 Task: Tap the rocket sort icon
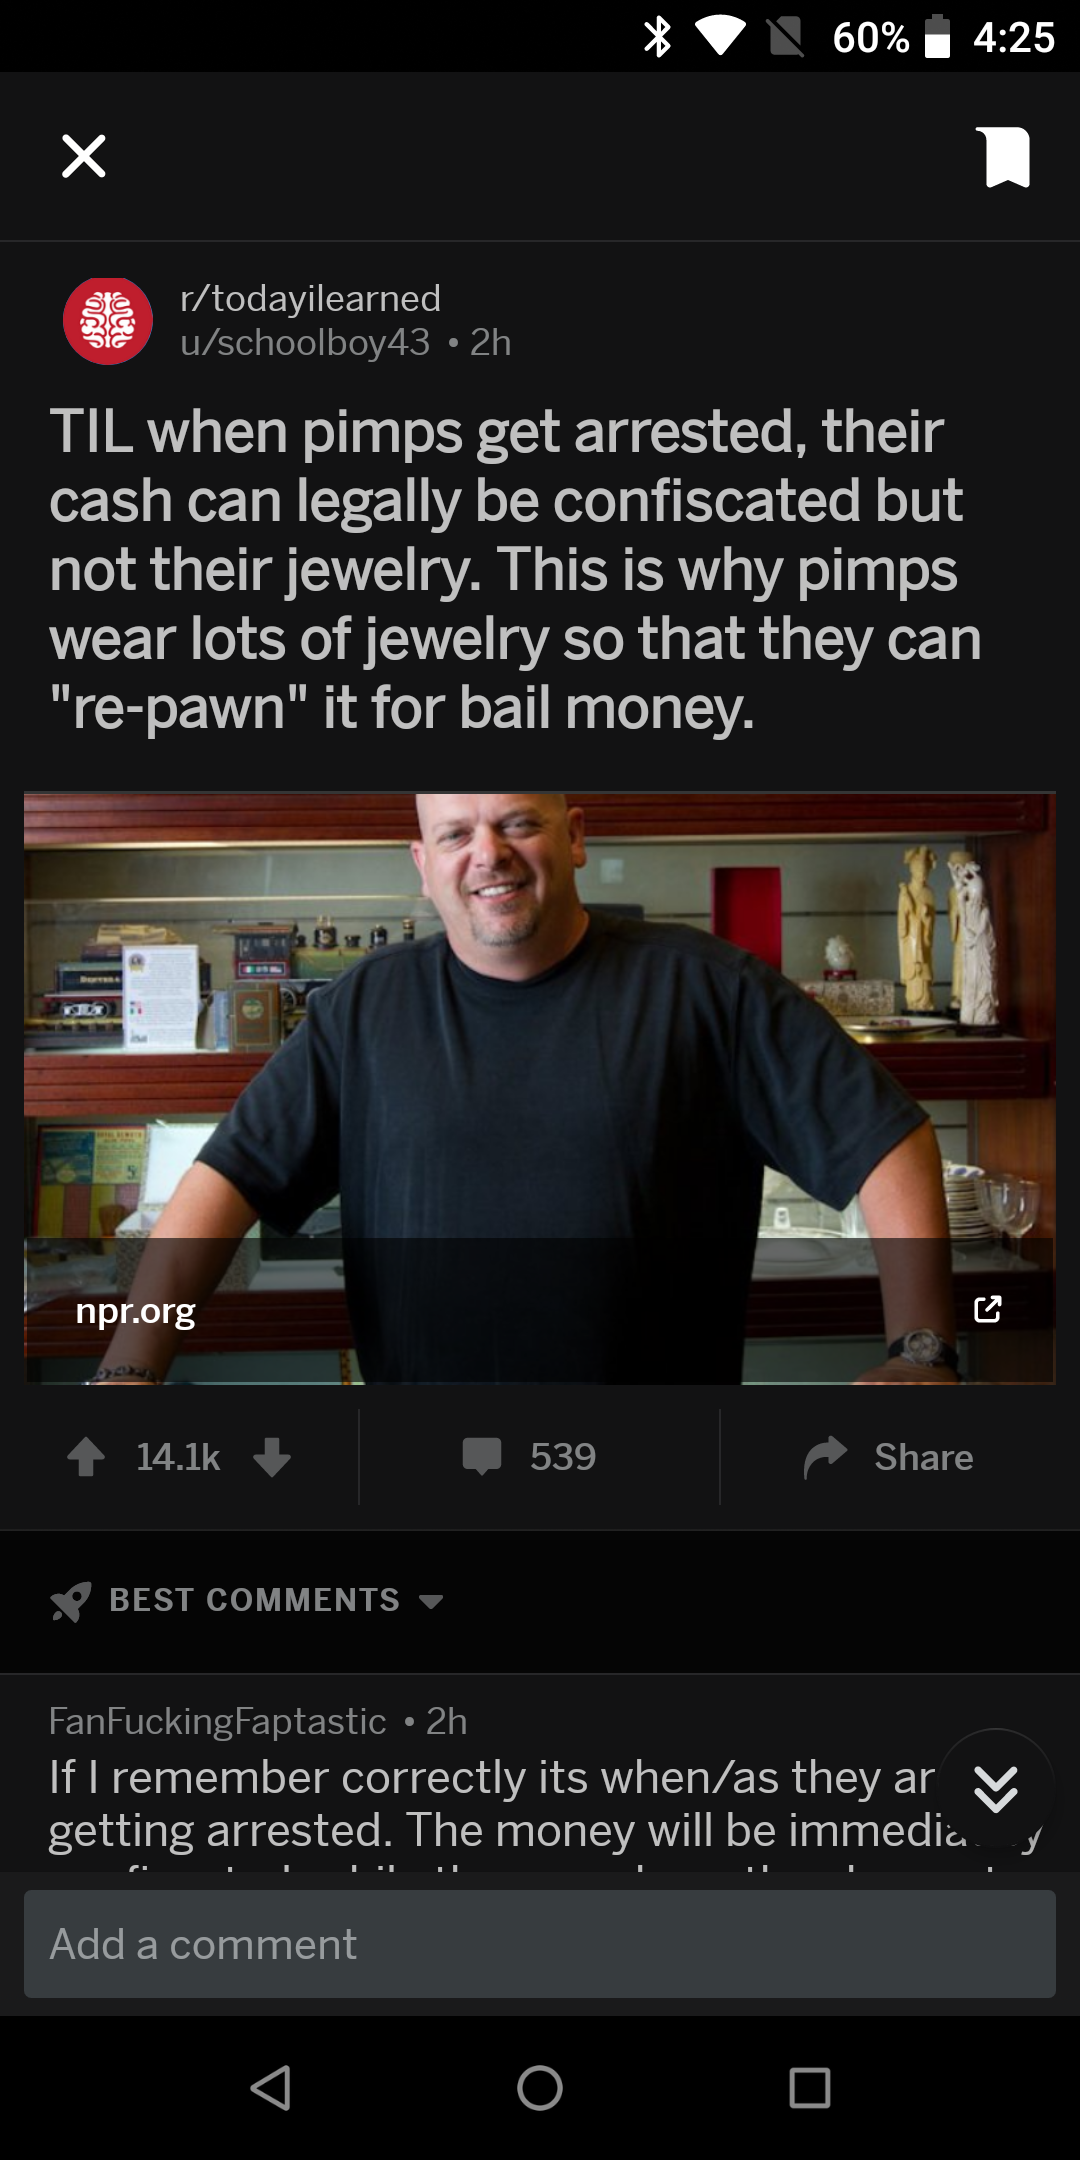point(71,1601)
